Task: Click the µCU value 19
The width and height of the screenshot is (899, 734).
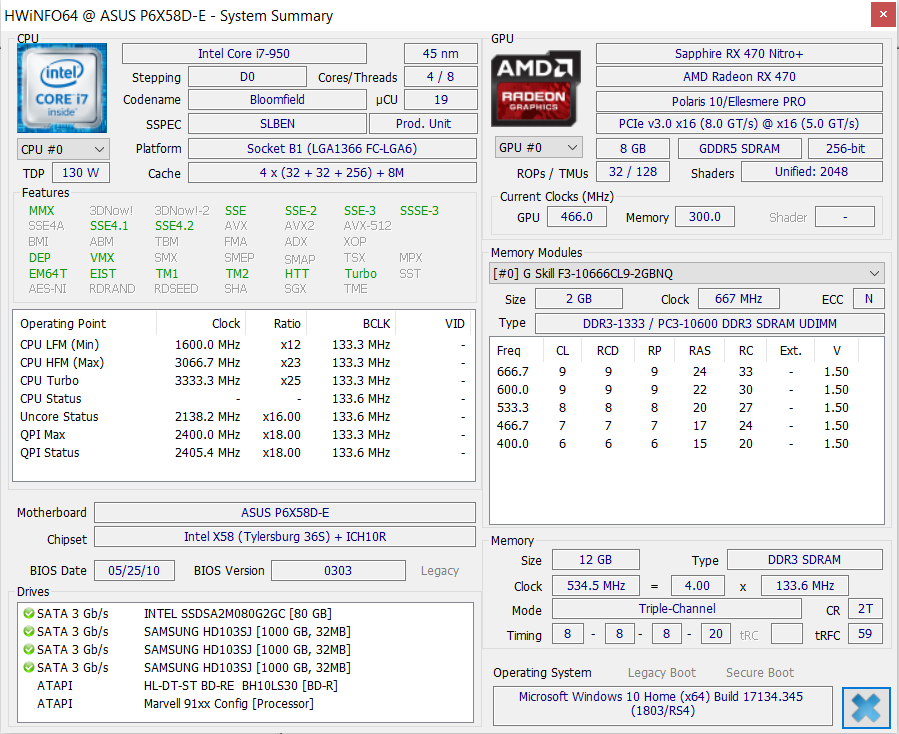Action: coord(440,100)
